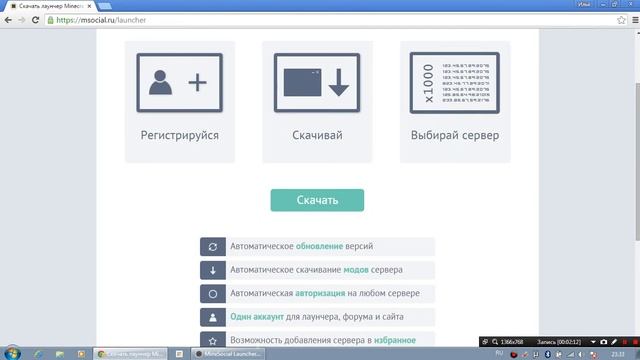The width and height of the screenshot is (640, 360).
Task: Select the Скачать лаунчер Minecraft browser tab
Action: tap(51, 6)
